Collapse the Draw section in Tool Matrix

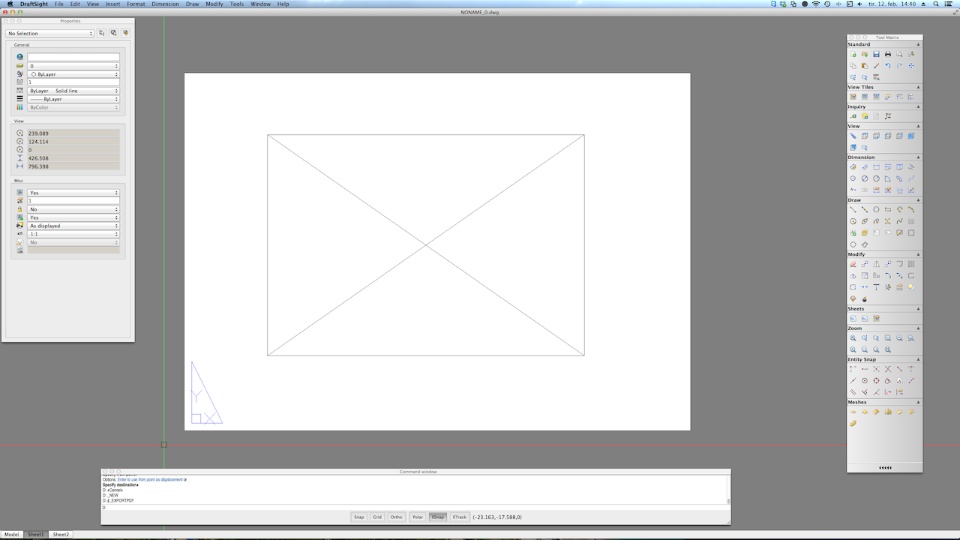(x=918, y=200)
